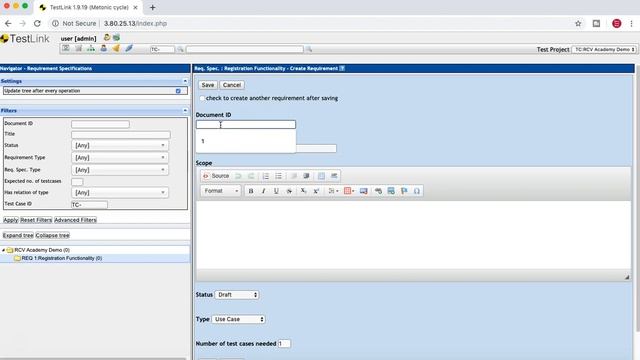
Task: Toggle strikethrough formatting in Scope editor
Action: [x=289, y=191]
